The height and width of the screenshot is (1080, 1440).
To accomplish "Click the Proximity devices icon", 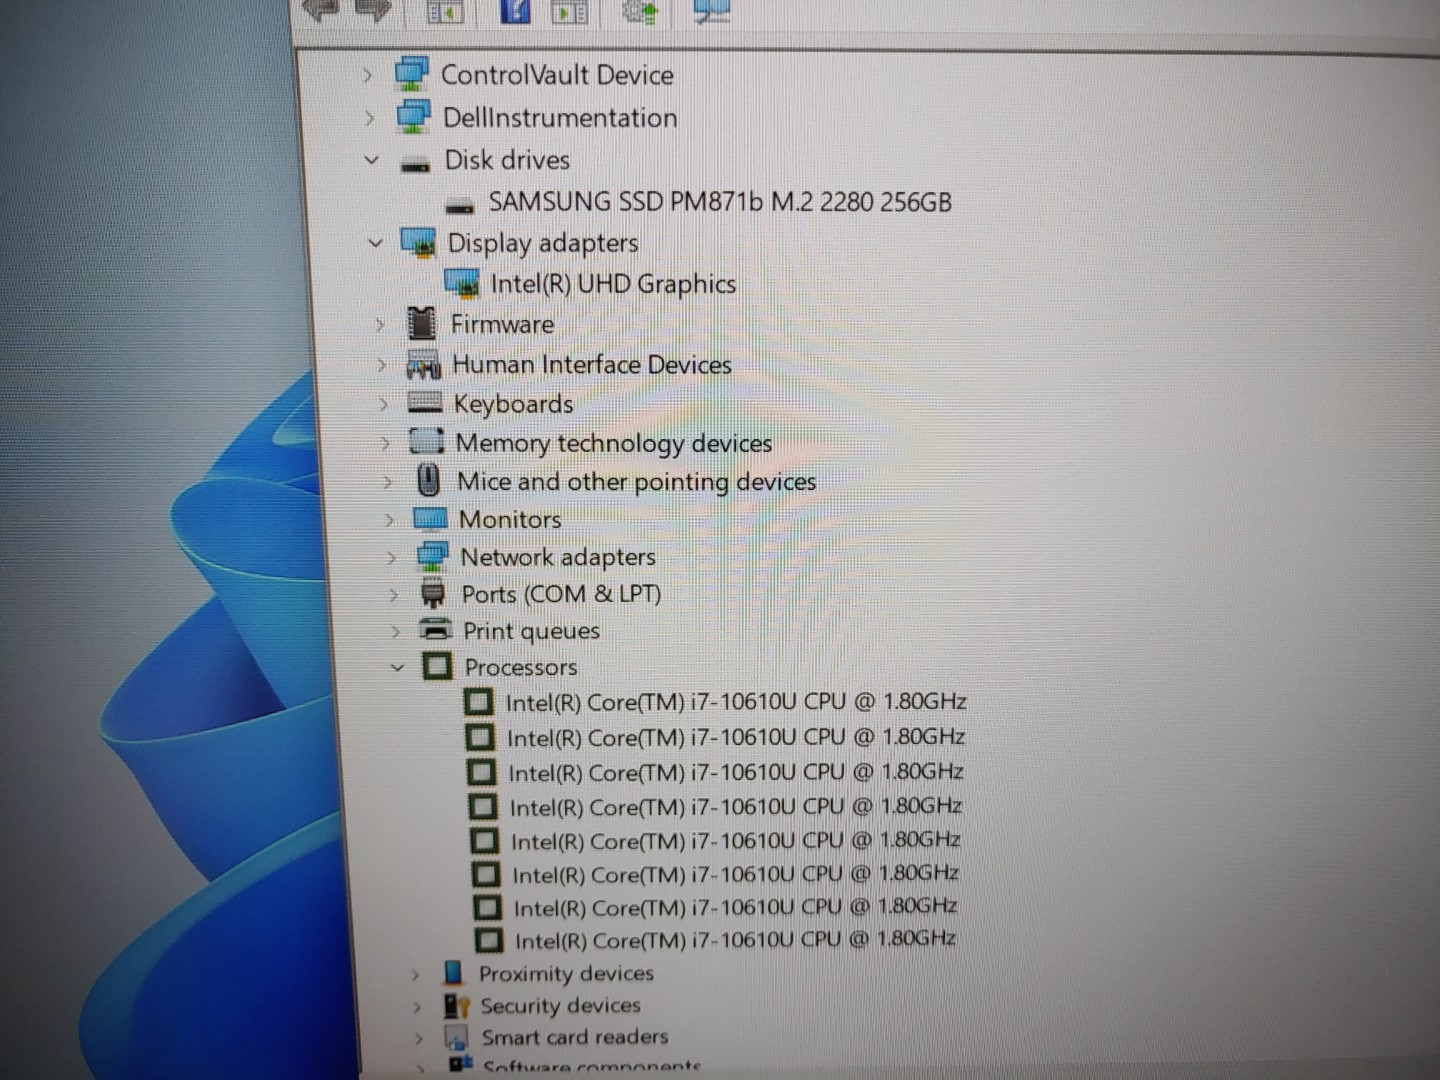I will click(453, 972).
